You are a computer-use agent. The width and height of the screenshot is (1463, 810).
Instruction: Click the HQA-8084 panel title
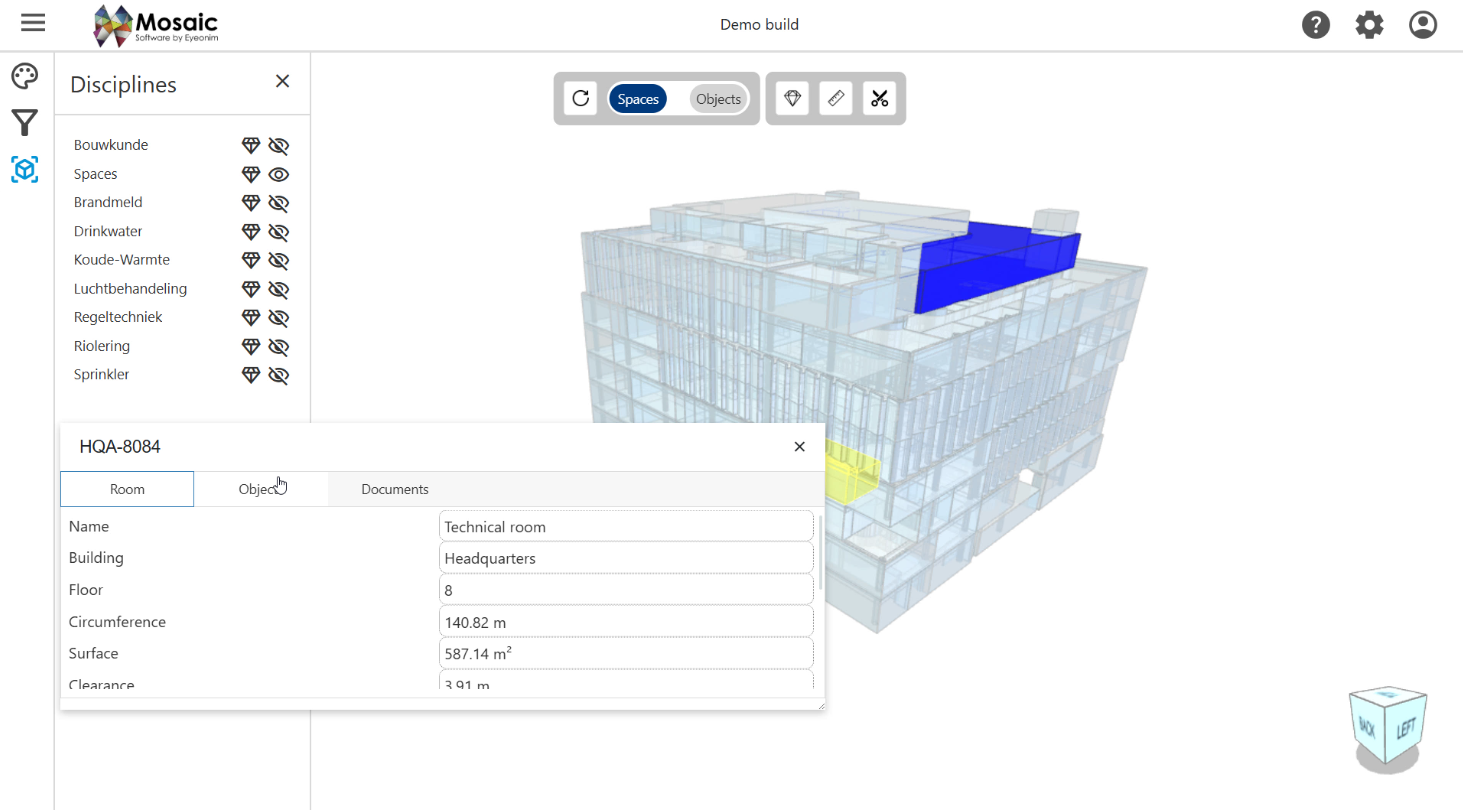[x=120, y=447]
